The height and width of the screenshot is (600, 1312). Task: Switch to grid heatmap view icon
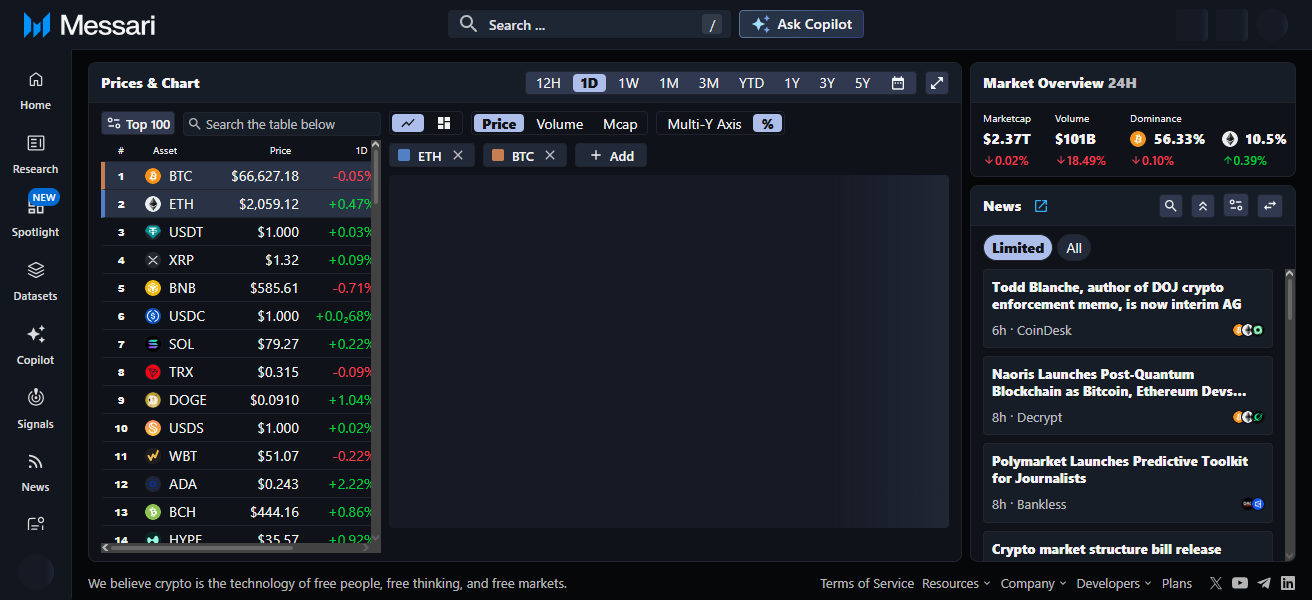pyautogui.click(x=444, y=123)
